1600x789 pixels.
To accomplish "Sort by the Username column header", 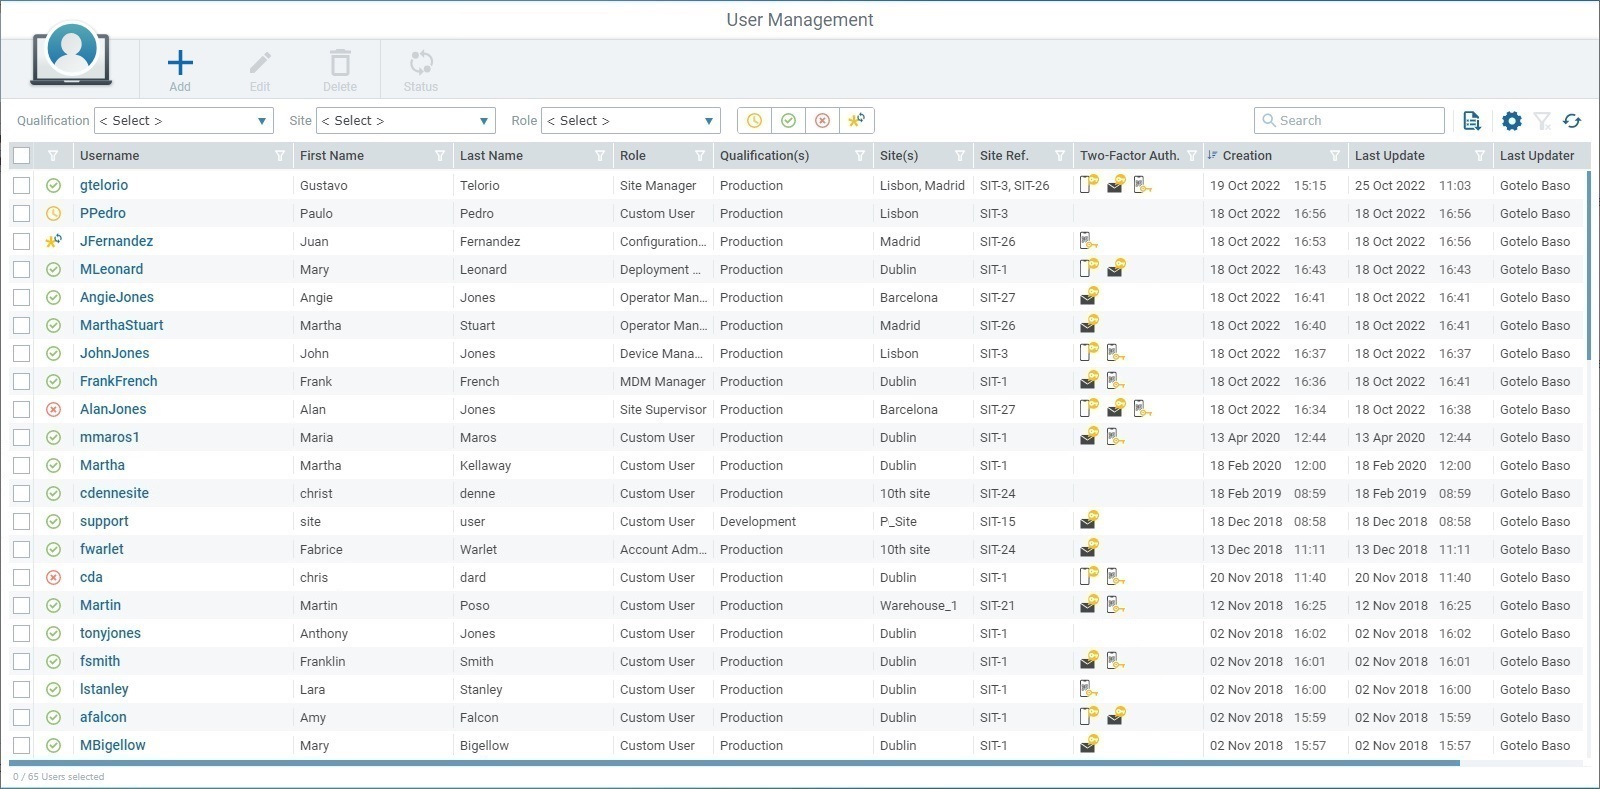I will tap(110, 156).
